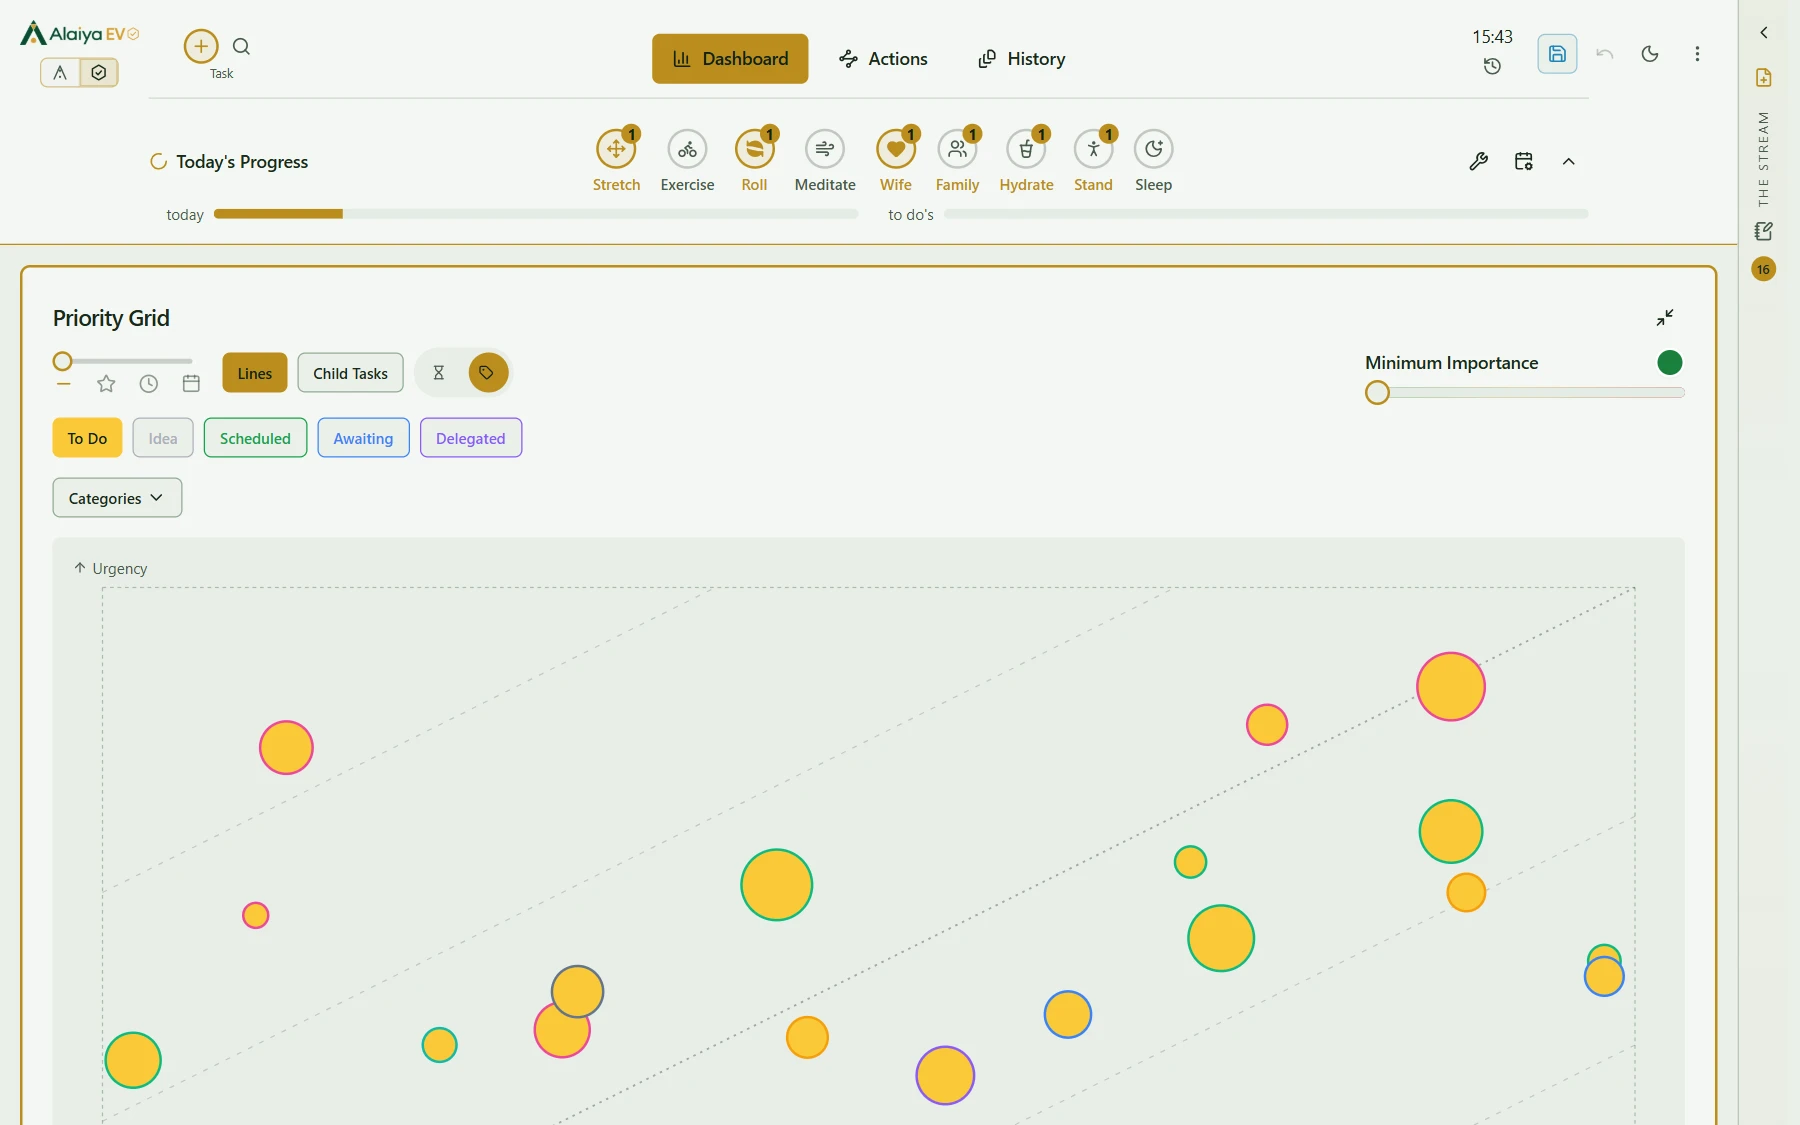Click the Wife heart icon
Screen dimensions: 1800x1125
tap(896, 149)
